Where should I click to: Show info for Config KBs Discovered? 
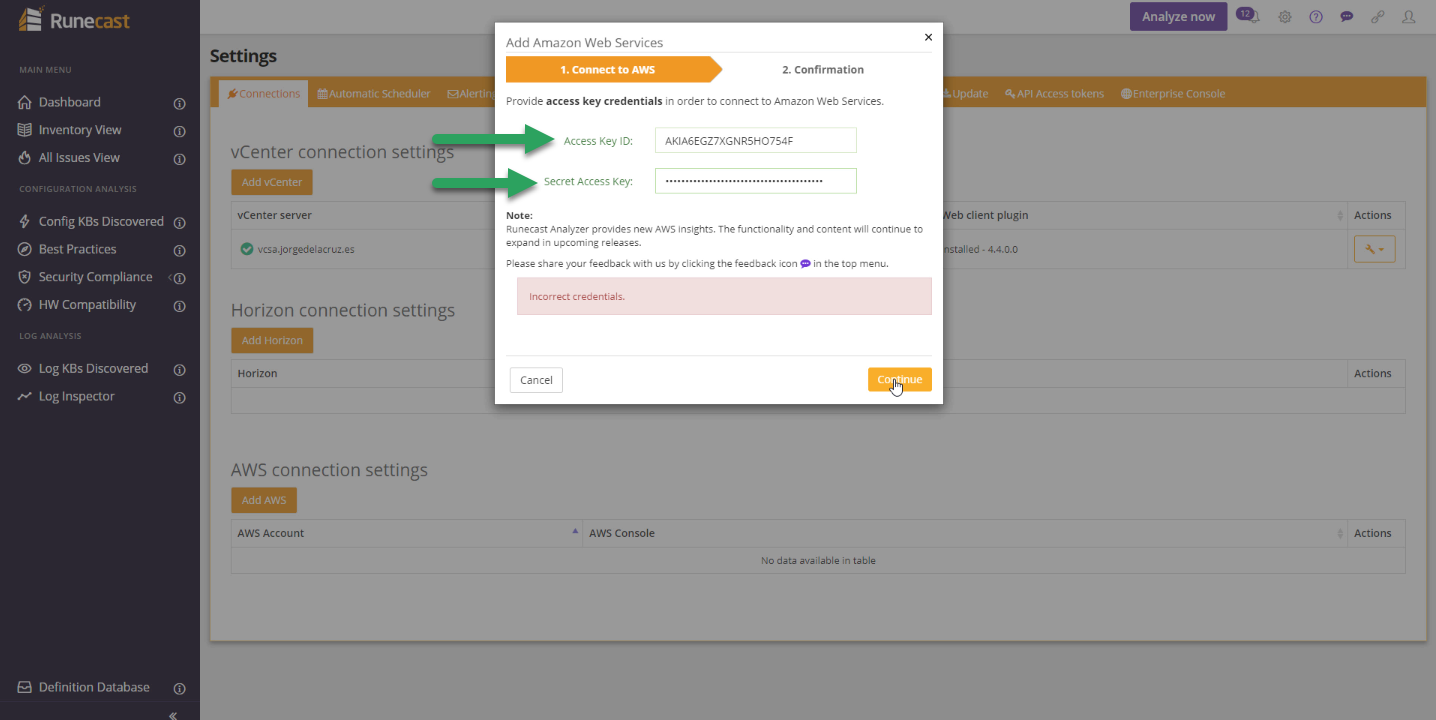(x=180, y=223)
